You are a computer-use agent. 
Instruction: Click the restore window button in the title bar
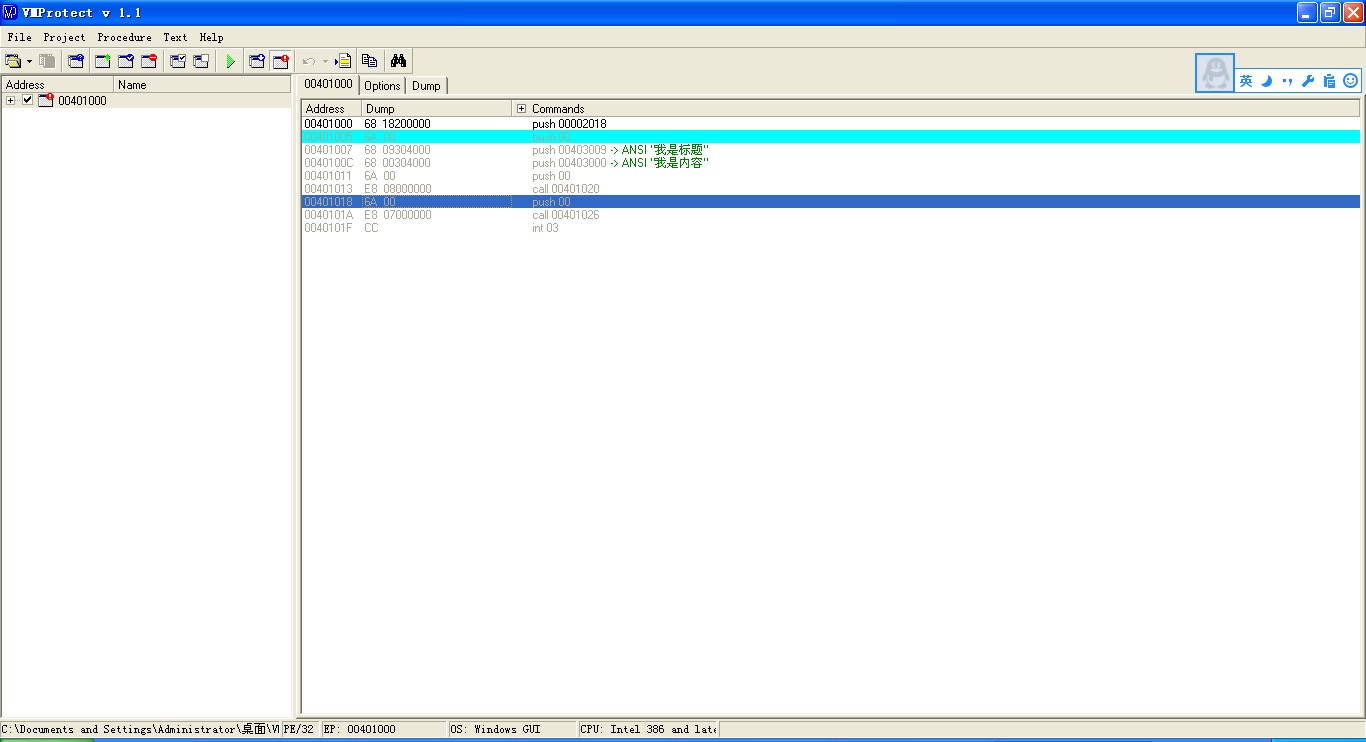(x=1330, y=12)
